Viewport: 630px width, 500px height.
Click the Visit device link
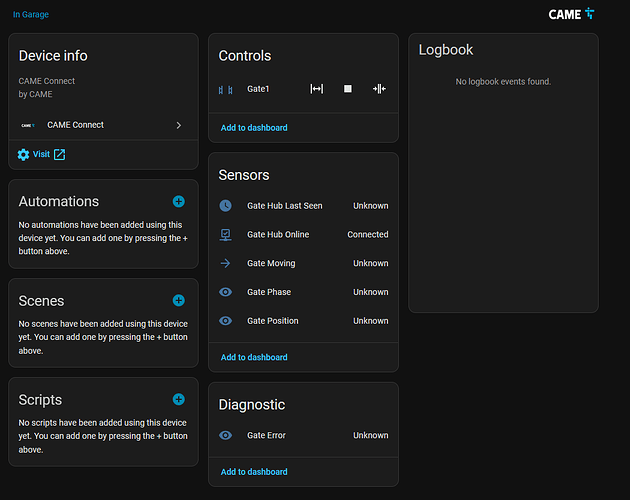pyautogui.click(x=41, y=155)
